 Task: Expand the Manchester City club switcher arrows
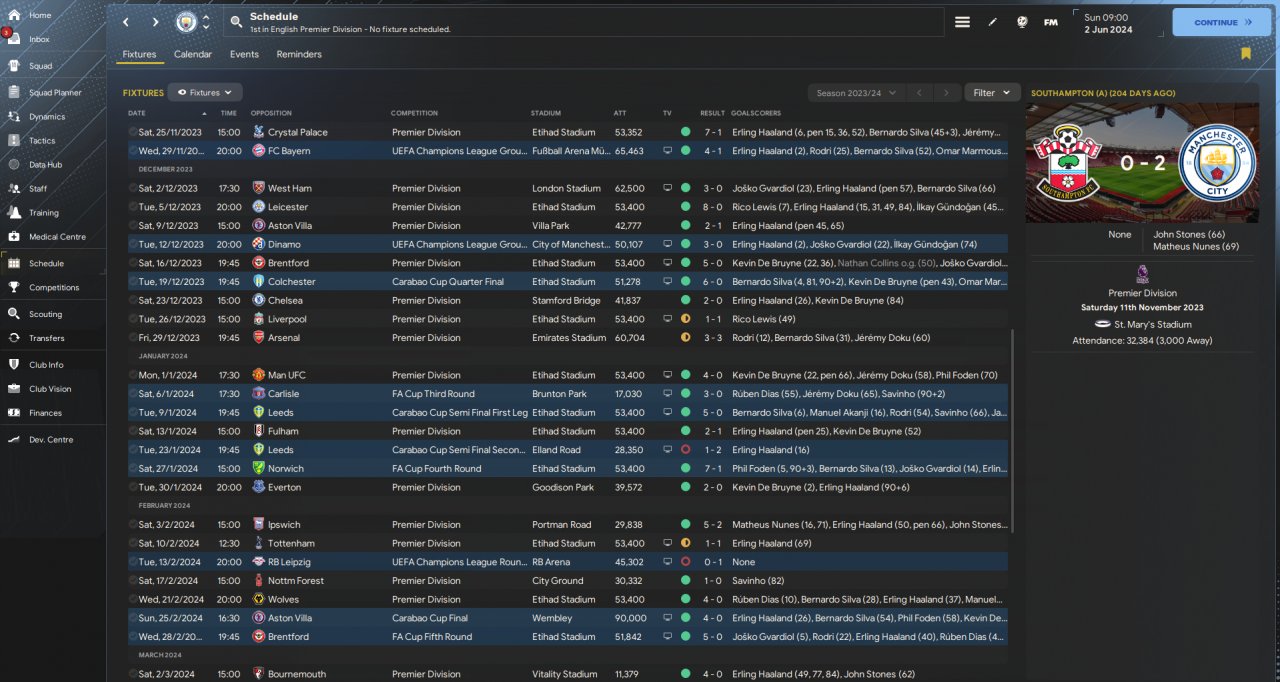coord(206,22)
